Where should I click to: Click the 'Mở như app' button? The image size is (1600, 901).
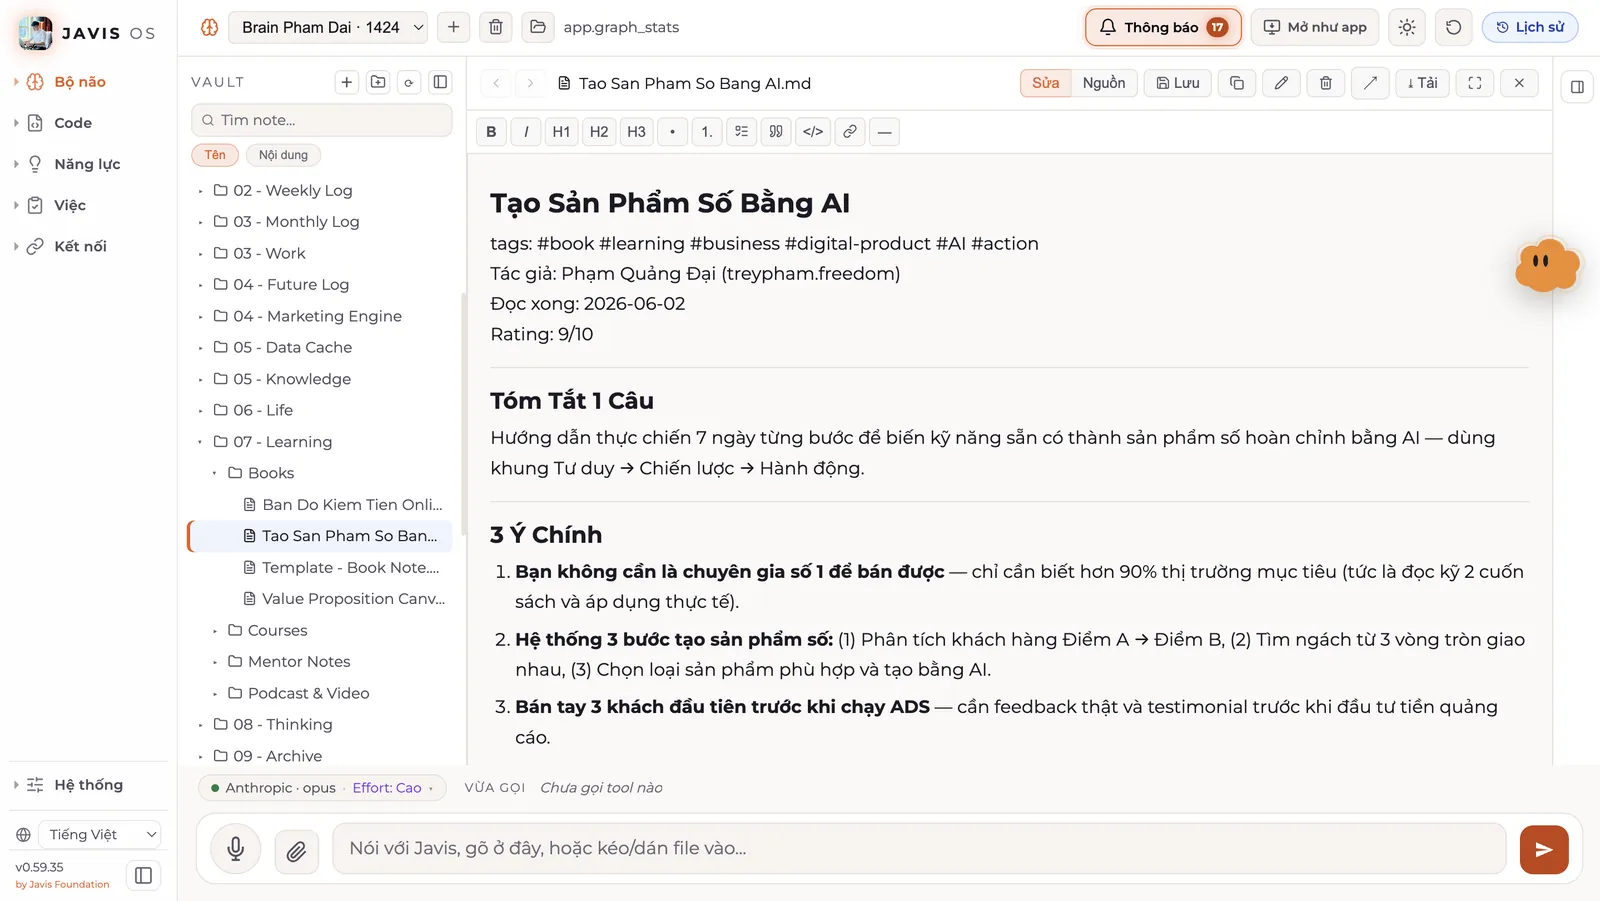click(1315, 27)
